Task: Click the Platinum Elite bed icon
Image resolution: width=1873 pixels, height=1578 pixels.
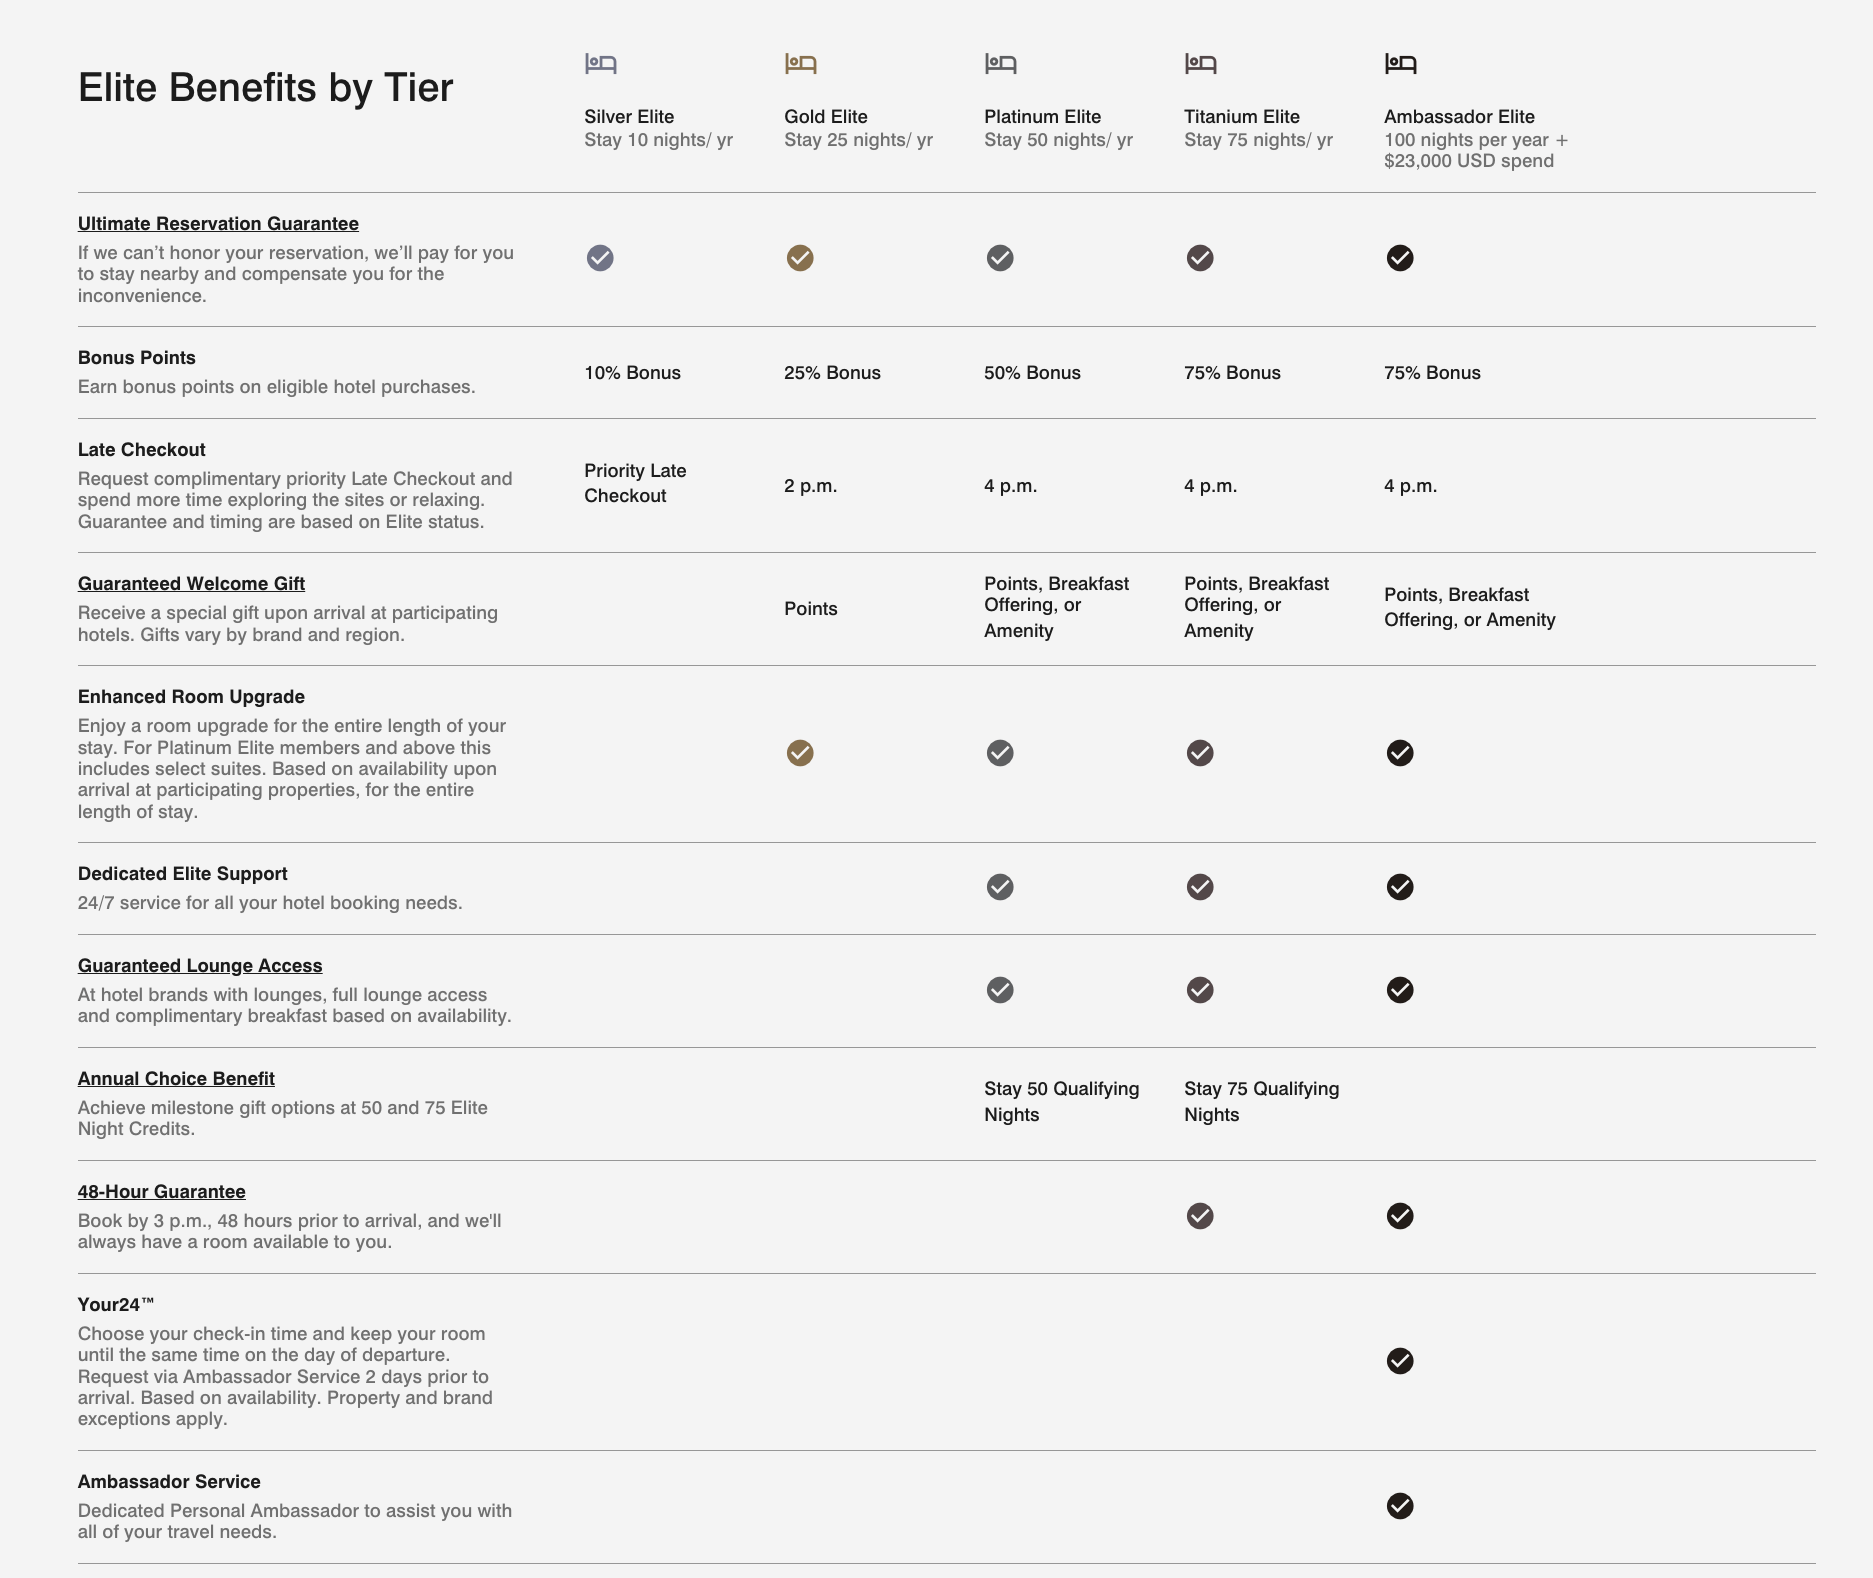Action: (x=1000, y=64)
